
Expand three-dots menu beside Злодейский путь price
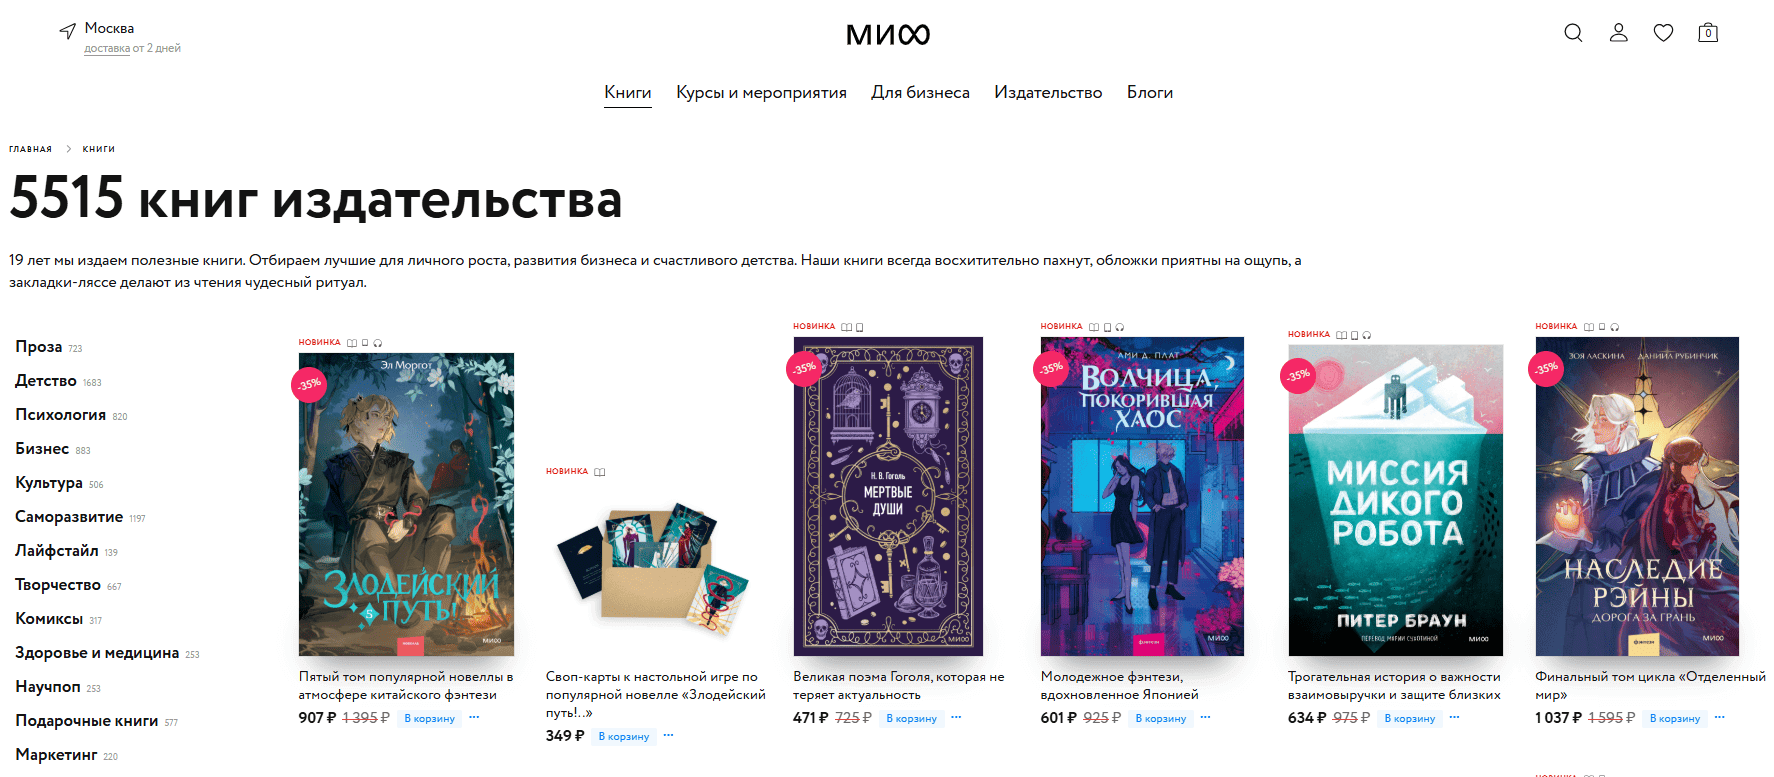pos(474,717)
